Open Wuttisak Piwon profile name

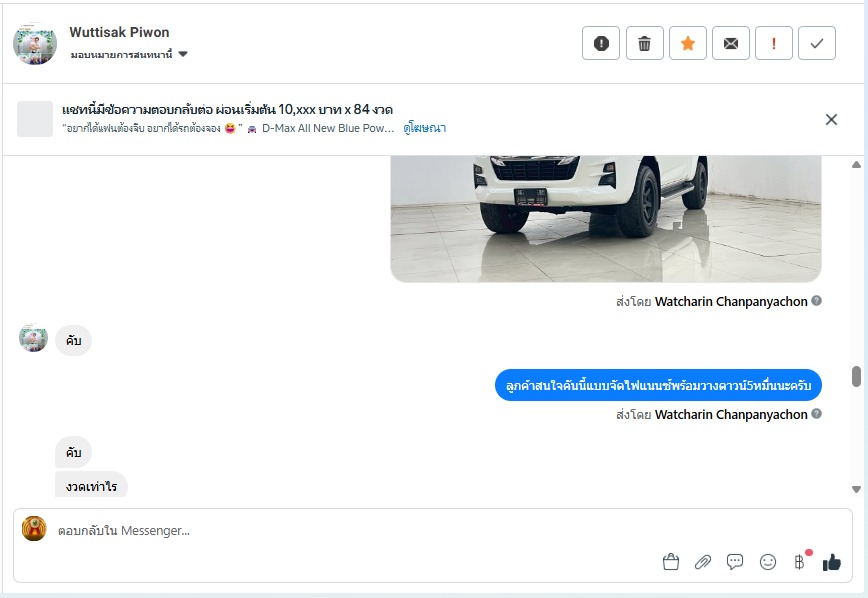[x=119, y=32]
